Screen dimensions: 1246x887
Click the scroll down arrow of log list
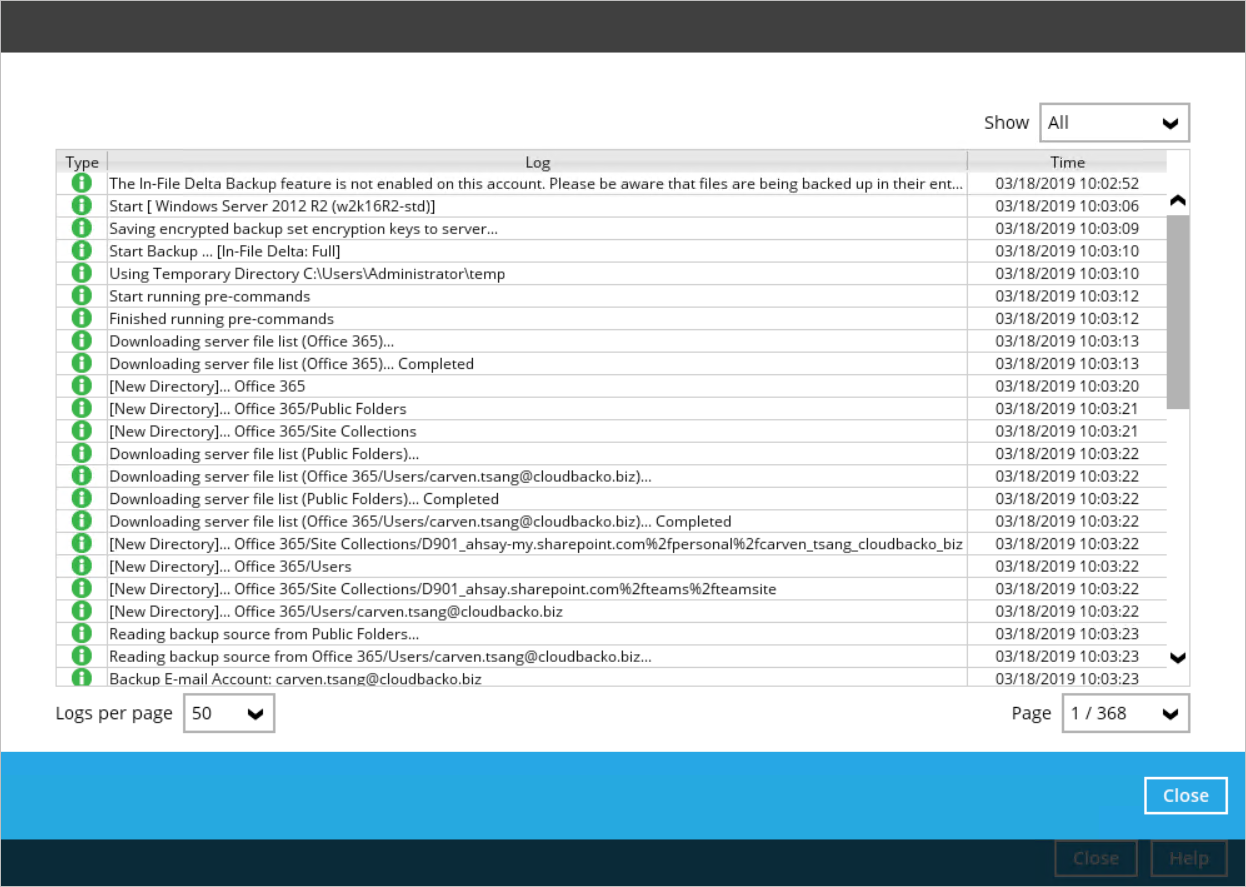(1177, 657)
